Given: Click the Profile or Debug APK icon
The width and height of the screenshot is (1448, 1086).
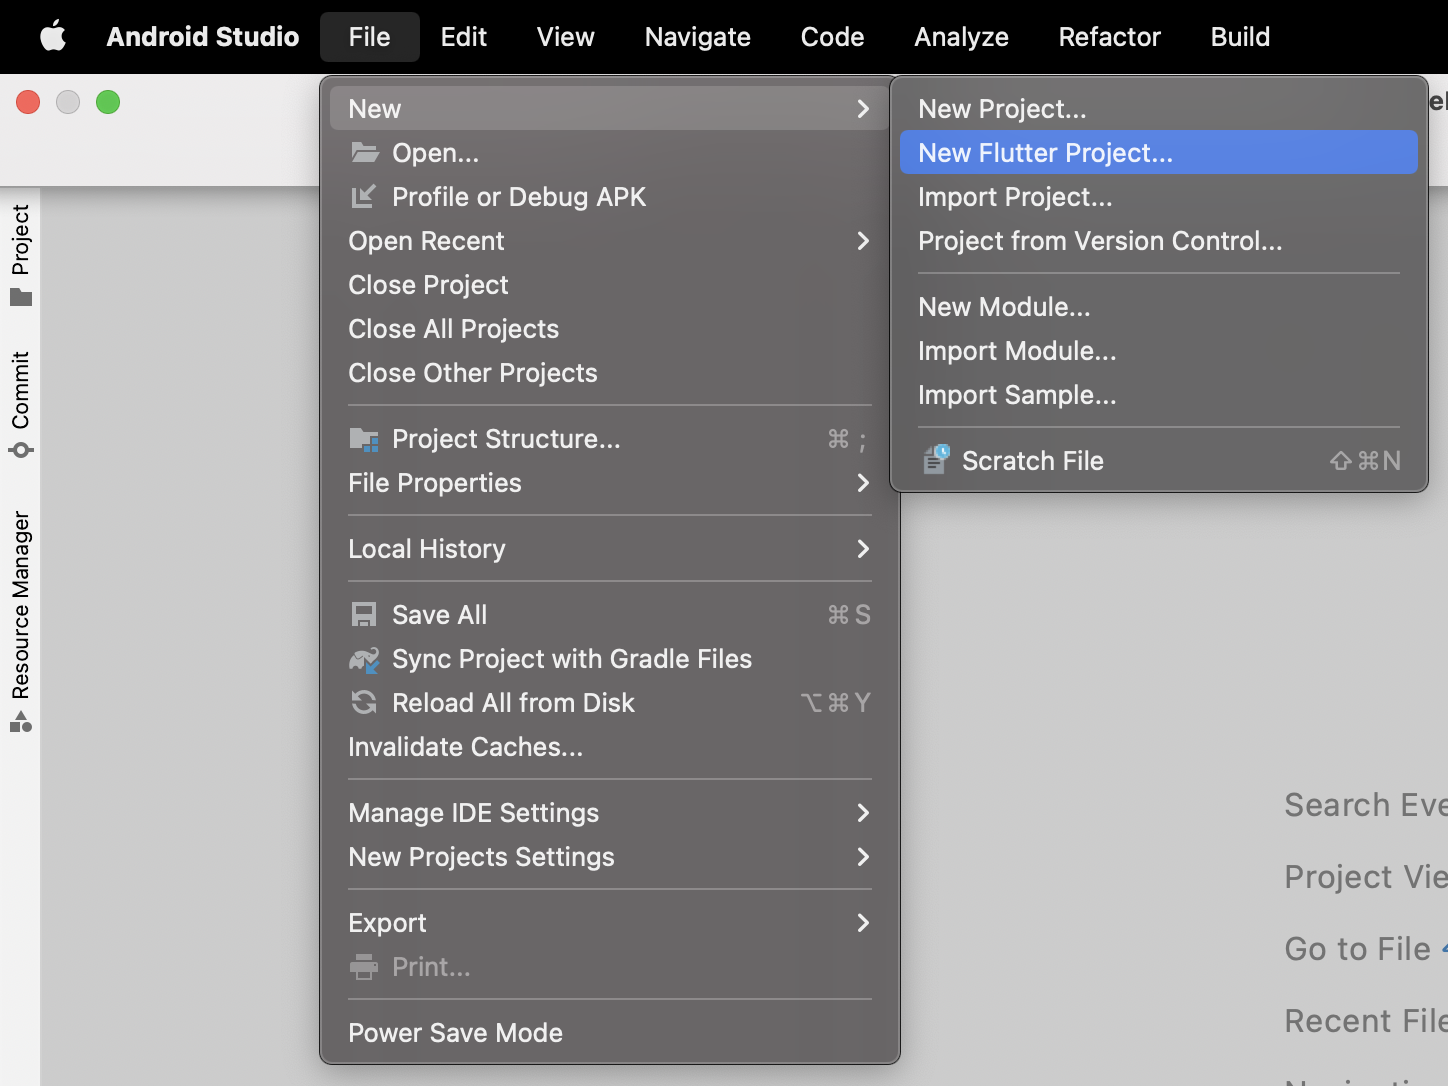Looking at the screenshot, I should tap(364, 197).
